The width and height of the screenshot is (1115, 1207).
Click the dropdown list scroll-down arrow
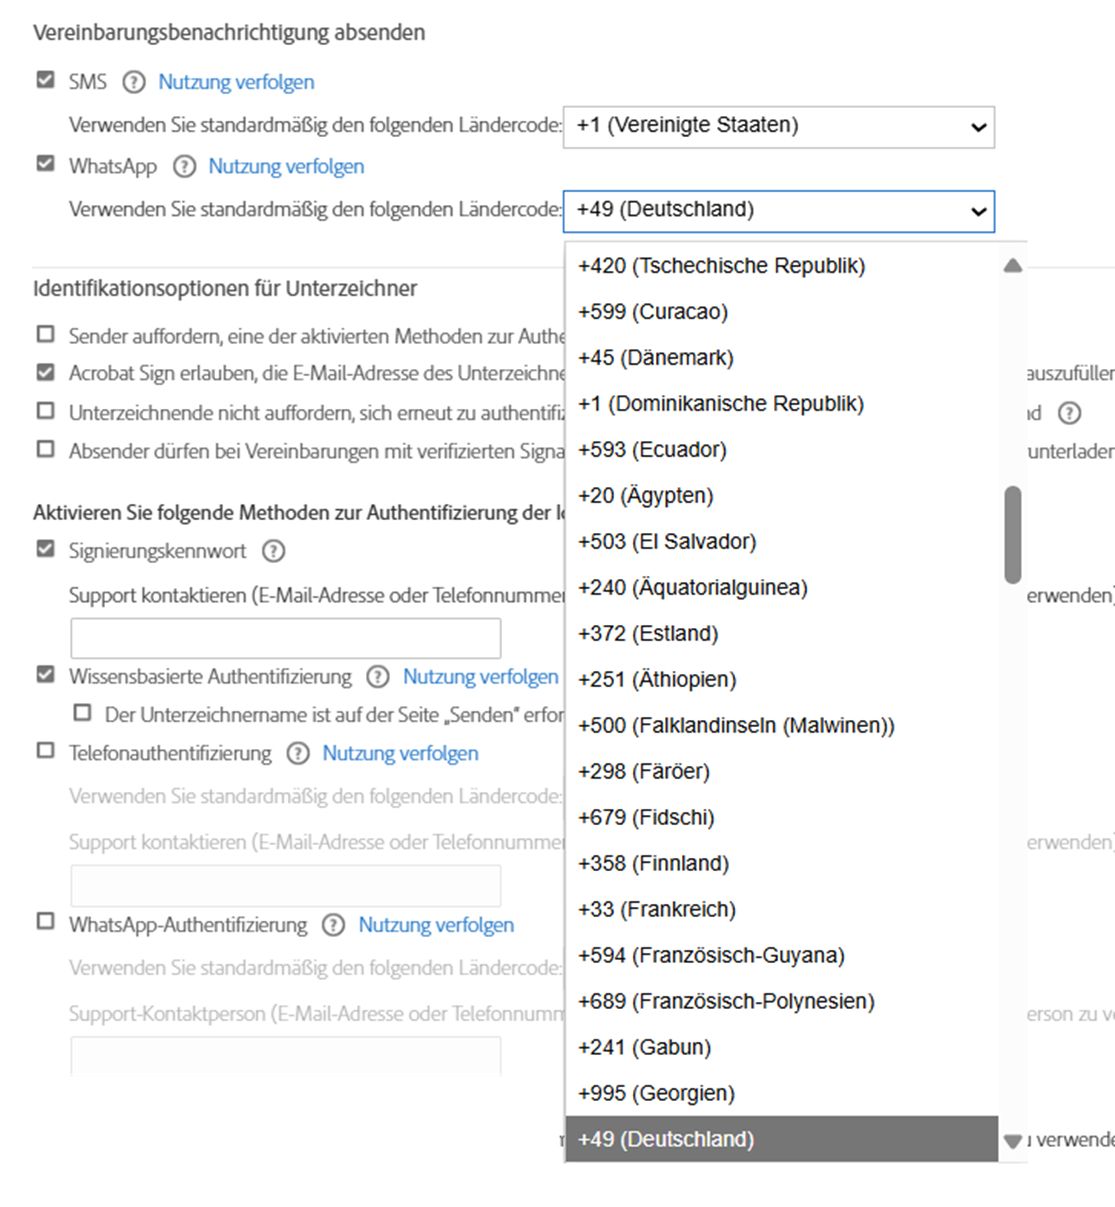tap(1013, 1141)
